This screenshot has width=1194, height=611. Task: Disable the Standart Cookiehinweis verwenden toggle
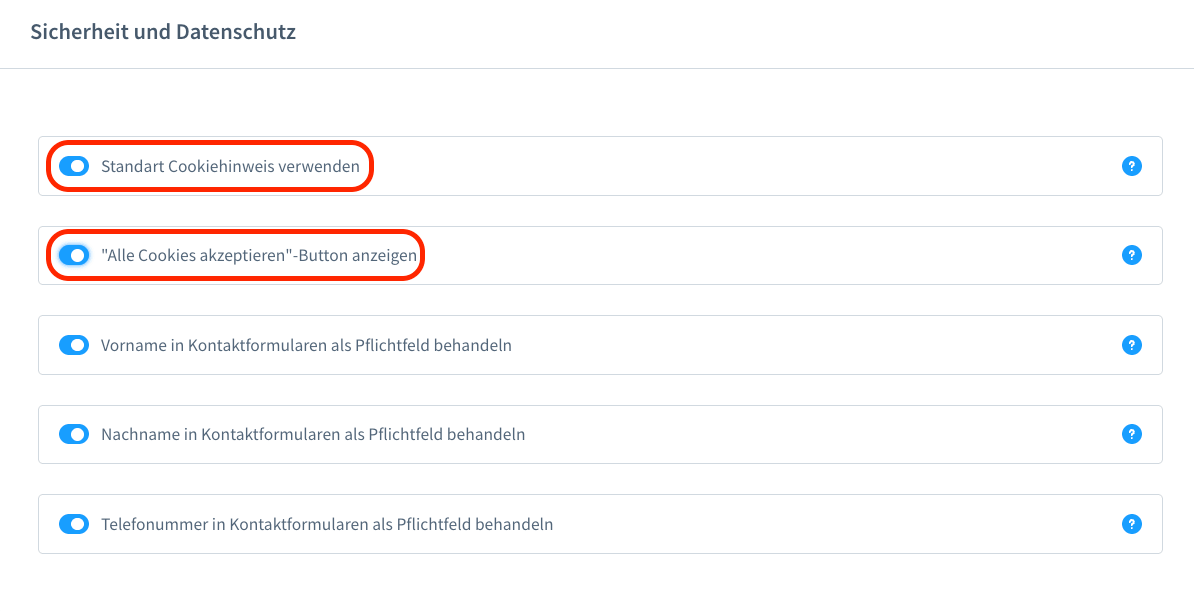[x=74, y=166]
